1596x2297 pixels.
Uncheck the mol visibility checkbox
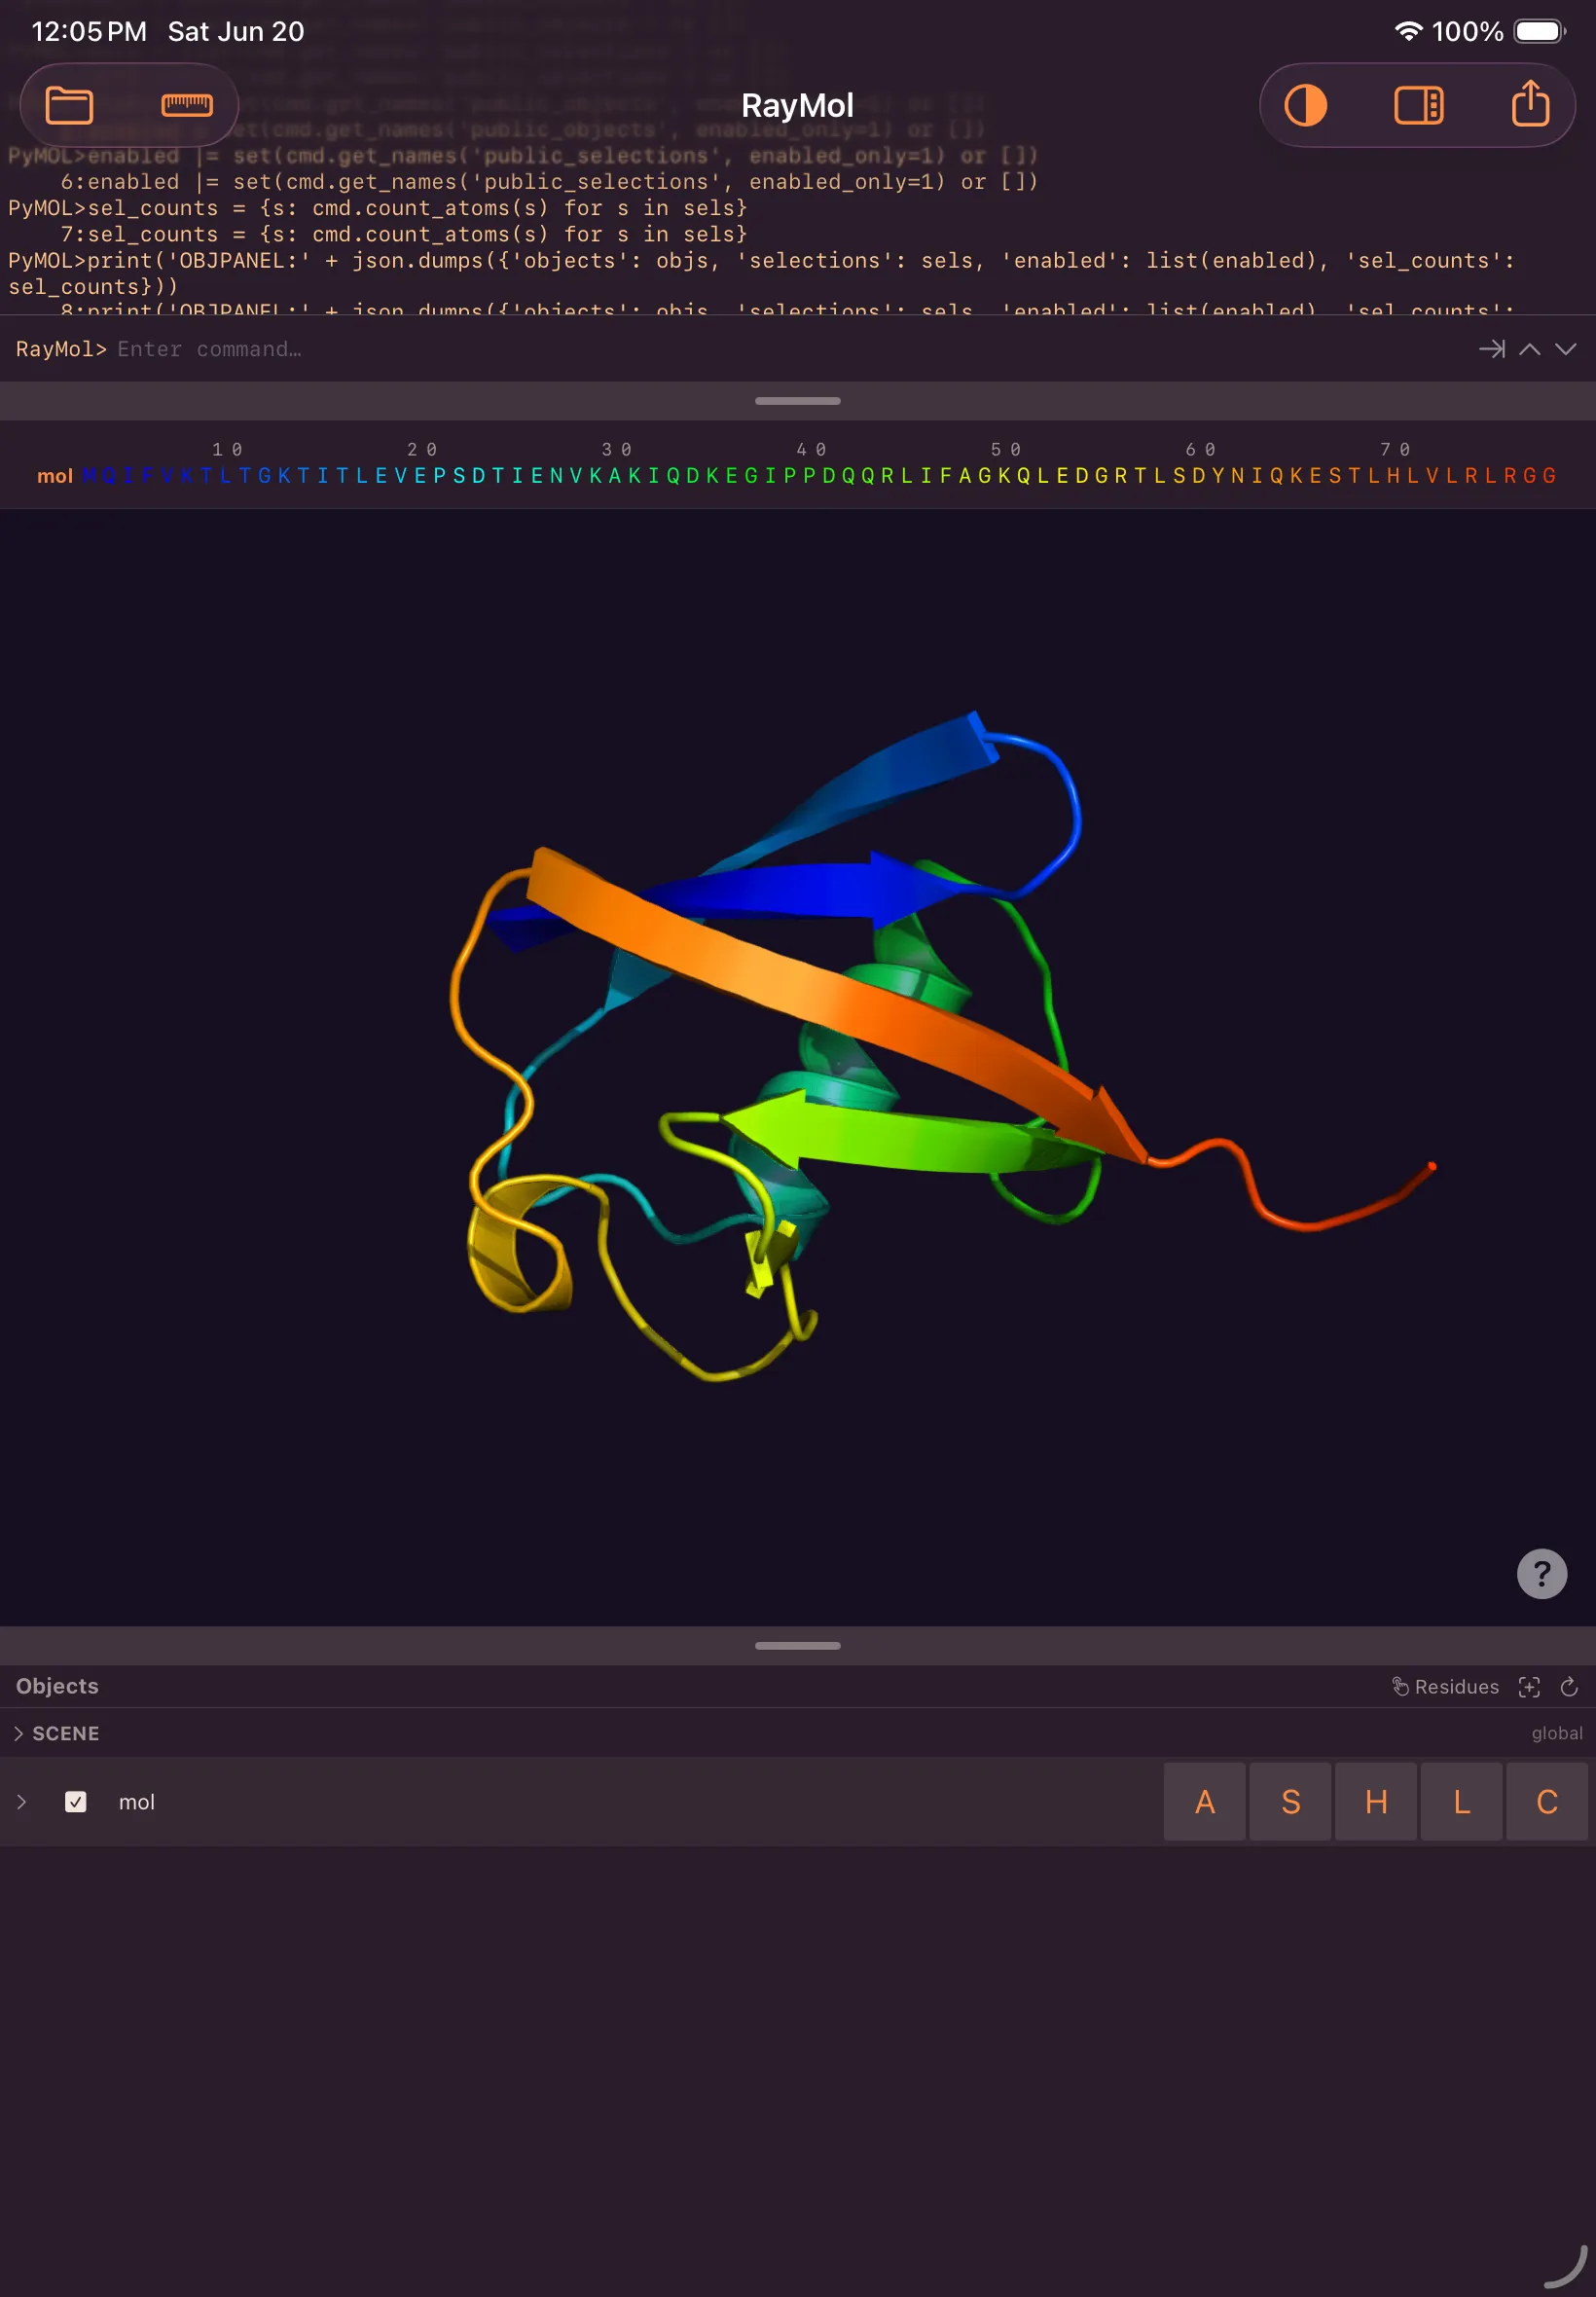[x=75, y=1802]
